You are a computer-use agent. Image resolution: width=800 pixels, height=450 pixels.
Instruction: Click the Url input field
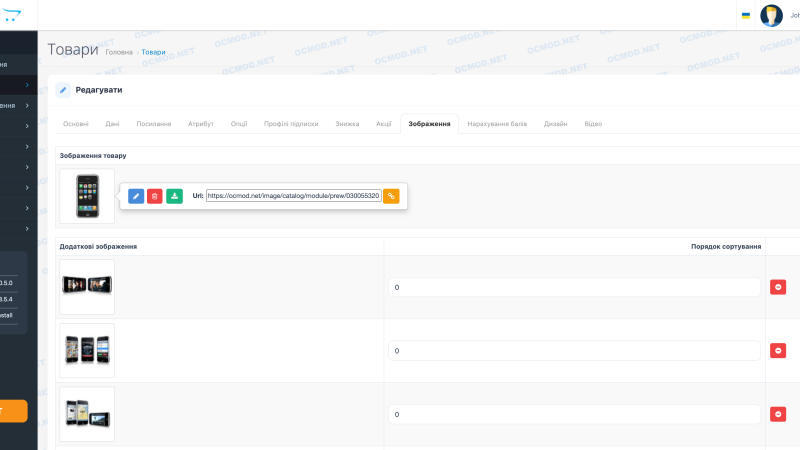tap(293, 196)
